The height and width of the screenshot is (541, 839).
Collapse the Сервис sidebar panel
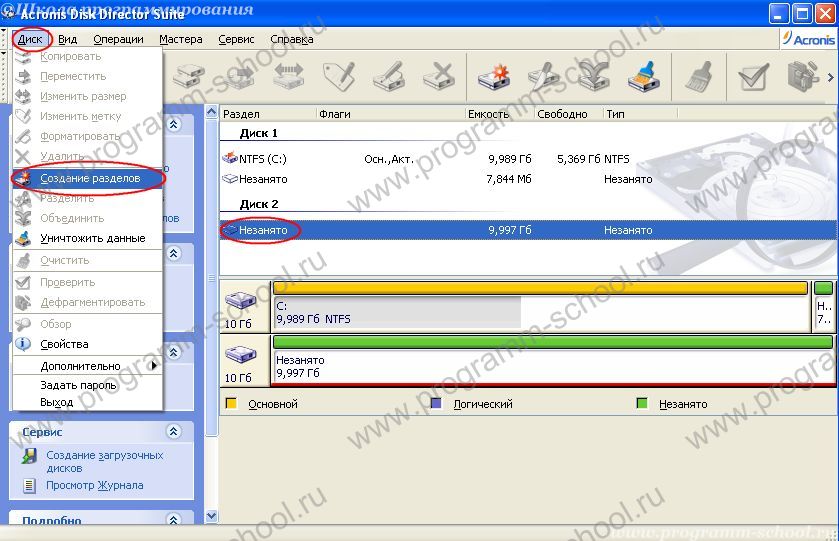pos(174,432)
